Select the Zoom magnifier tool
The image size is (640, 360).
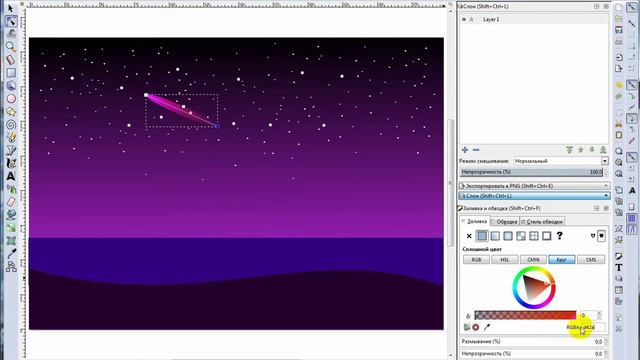point(11,47)
